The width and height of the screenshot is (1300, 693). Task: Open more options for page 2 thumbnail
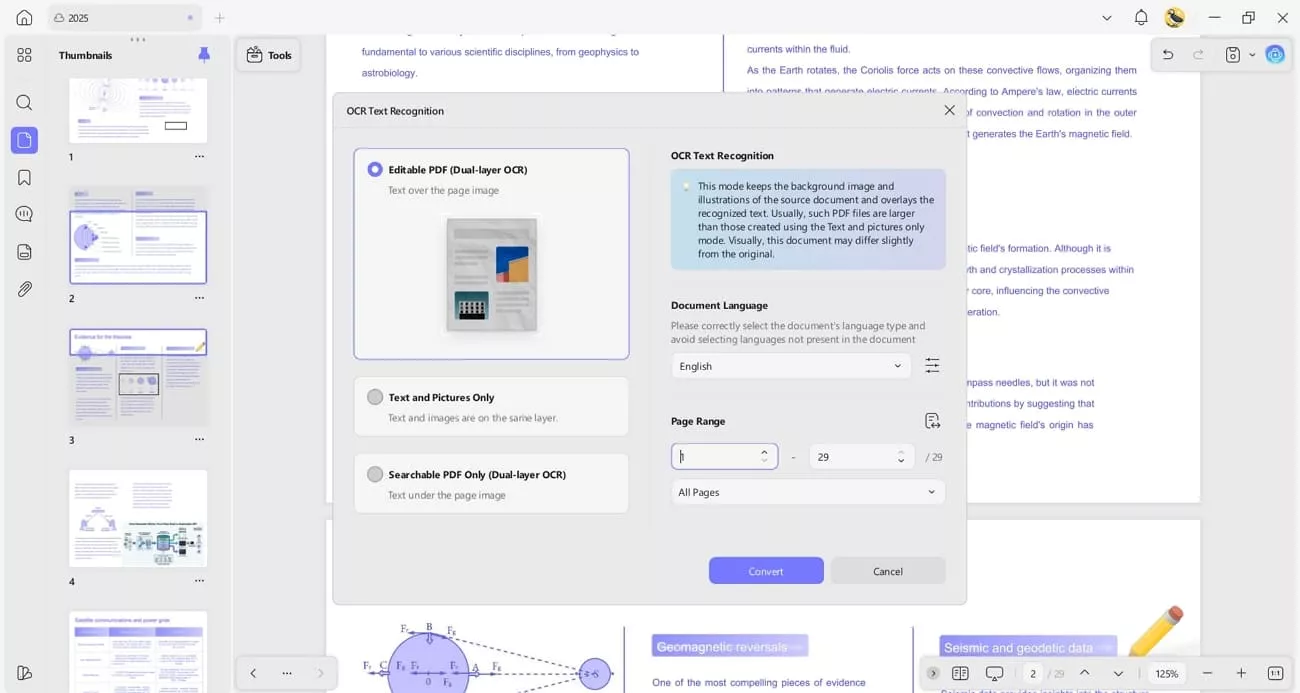(x=199, y=298)
